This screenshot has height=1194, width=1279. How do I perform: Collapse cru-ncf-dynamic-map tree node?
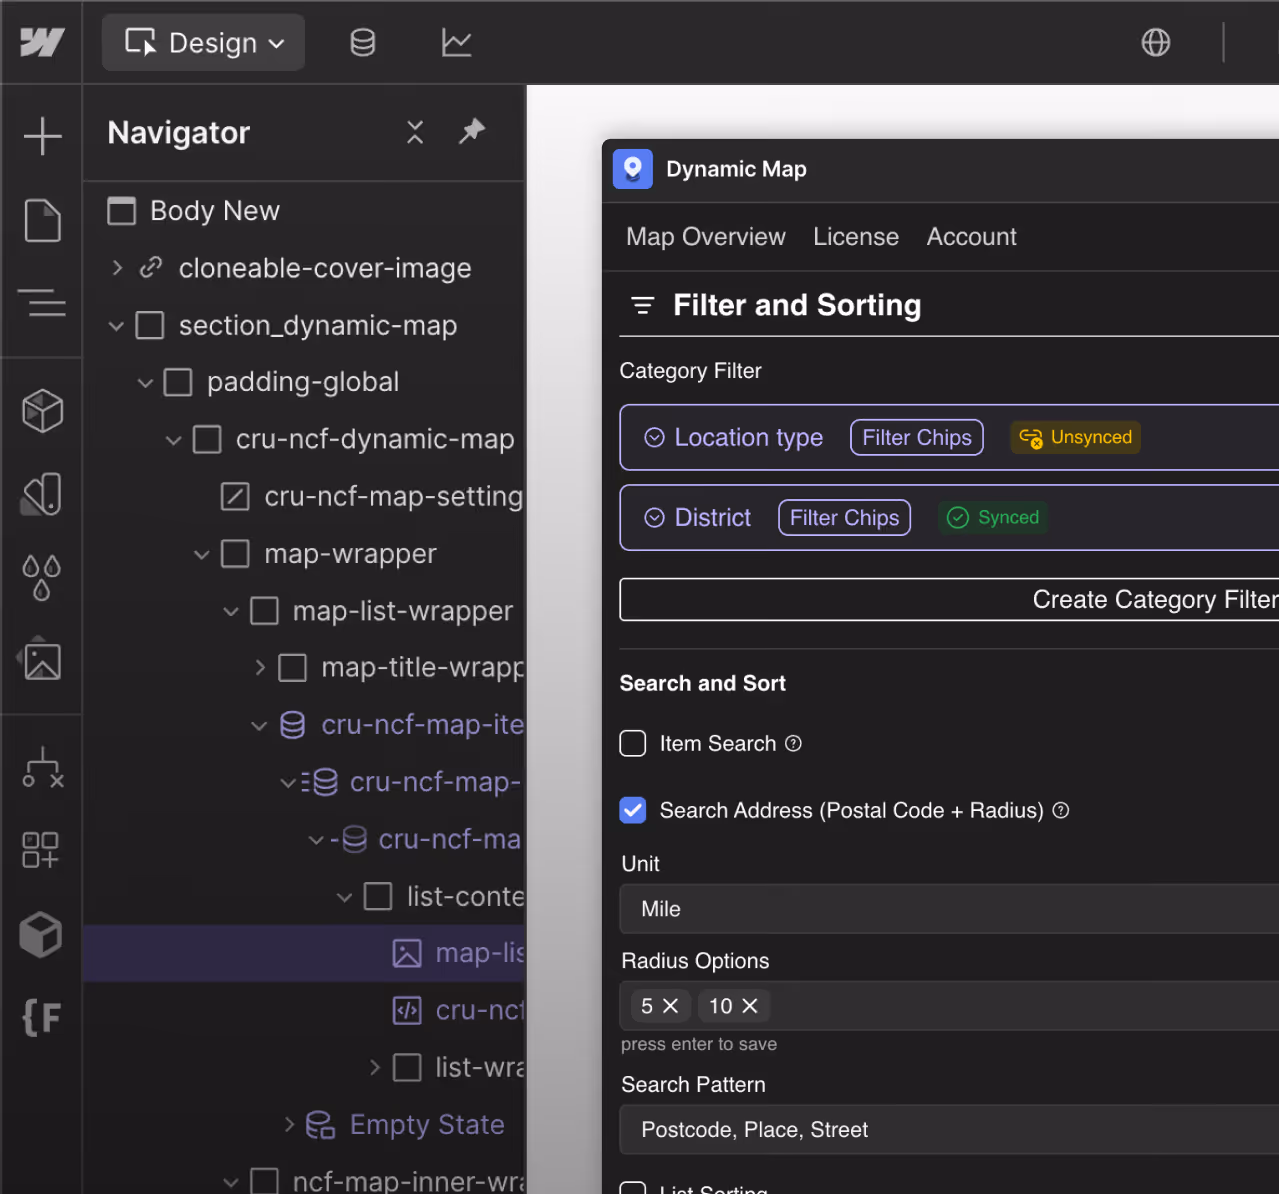coord(174,440)
